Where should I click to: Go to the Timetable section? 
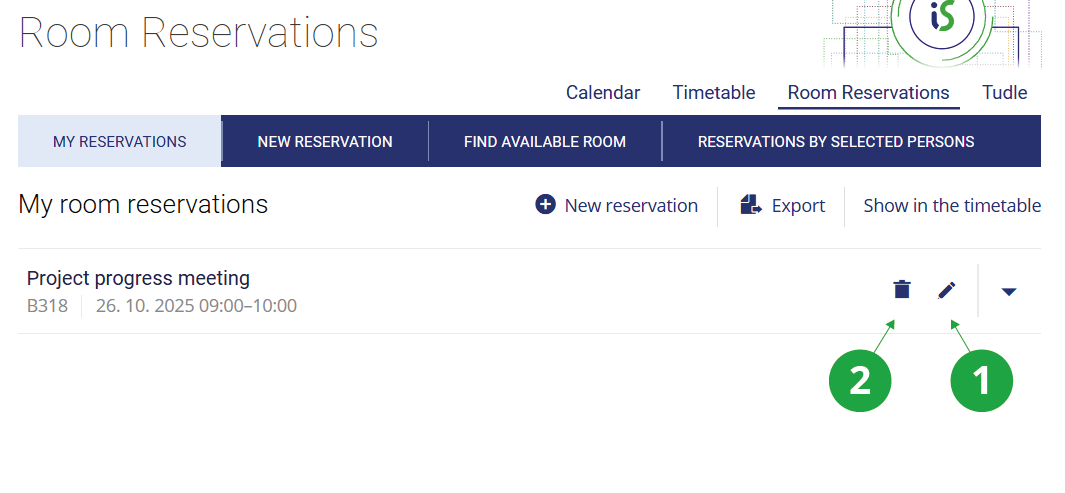(714, 93)
